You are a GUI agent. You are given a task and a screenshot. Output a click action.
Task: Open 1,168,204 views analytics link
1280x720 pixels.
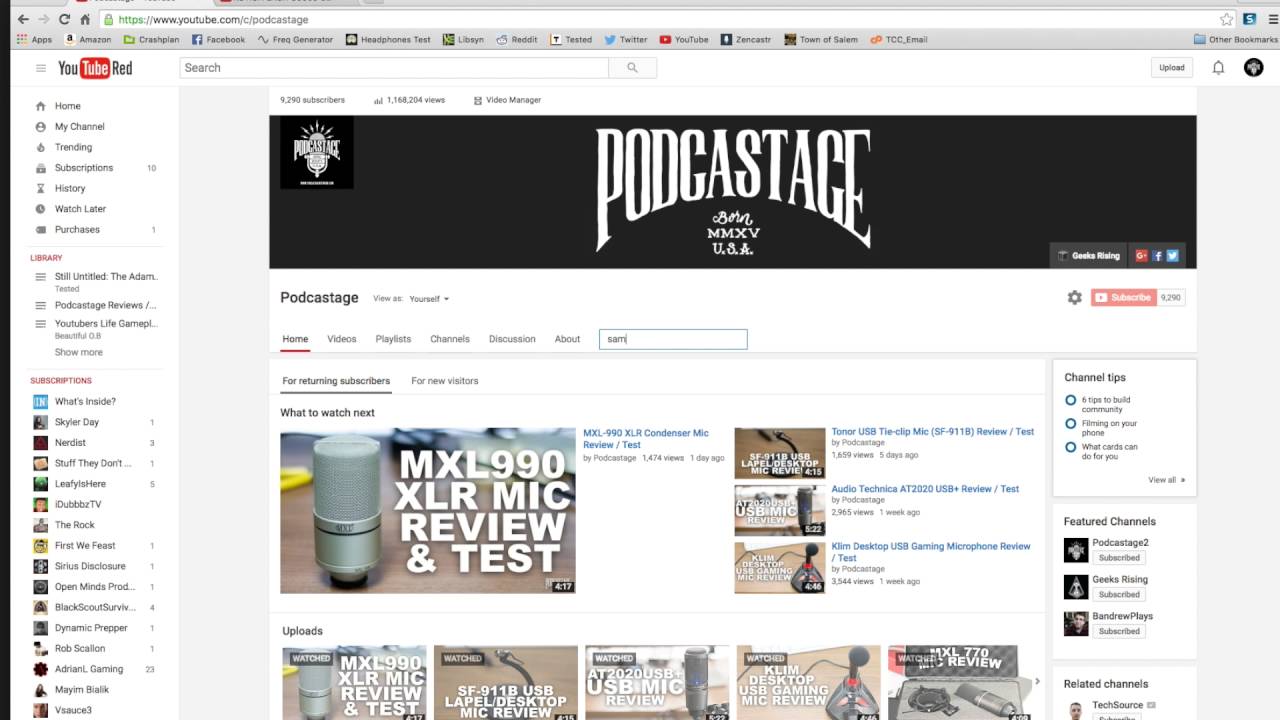click(x=409, y=100)
